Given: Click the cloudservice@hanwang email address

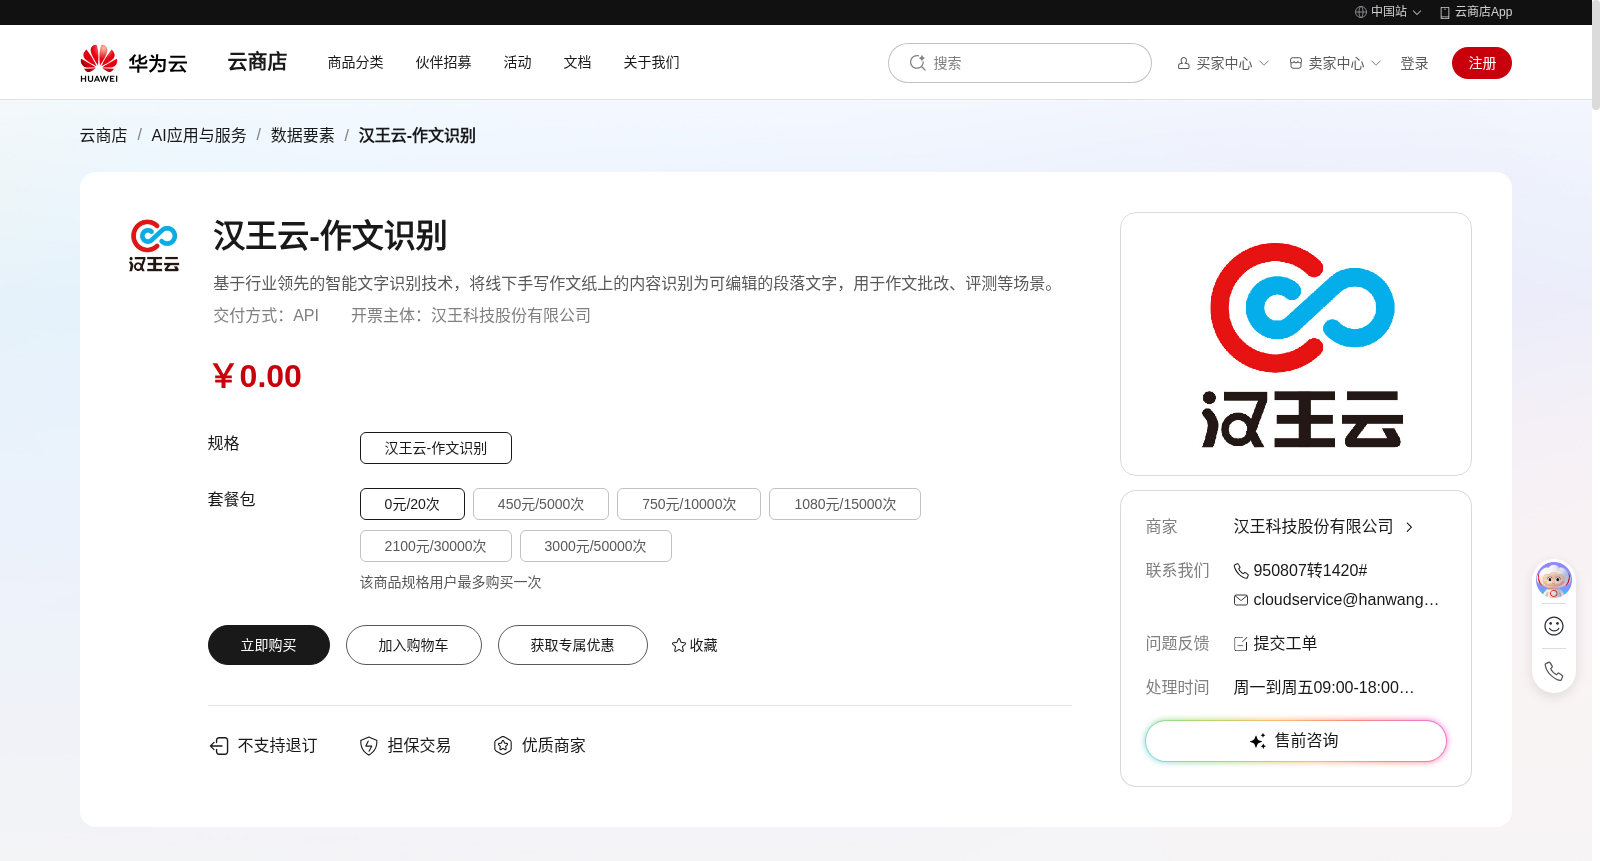Looking at the screenshot, I should [x=1346, y=600].
